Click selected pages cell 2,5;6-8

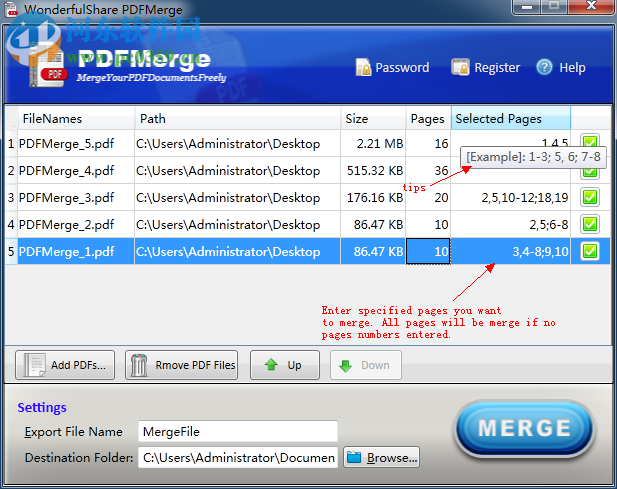click(511, 224)
